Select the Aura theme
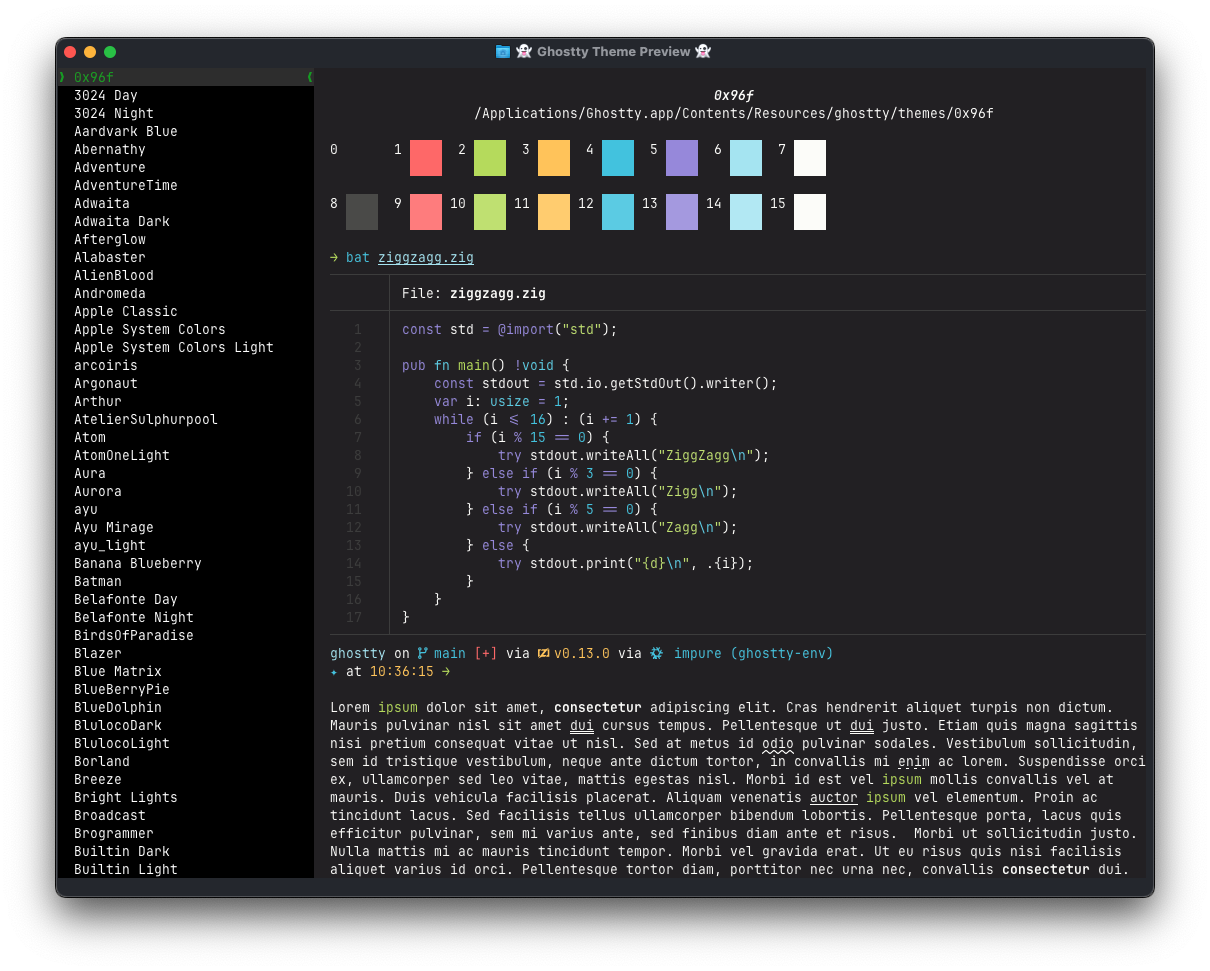 (90, 474)
